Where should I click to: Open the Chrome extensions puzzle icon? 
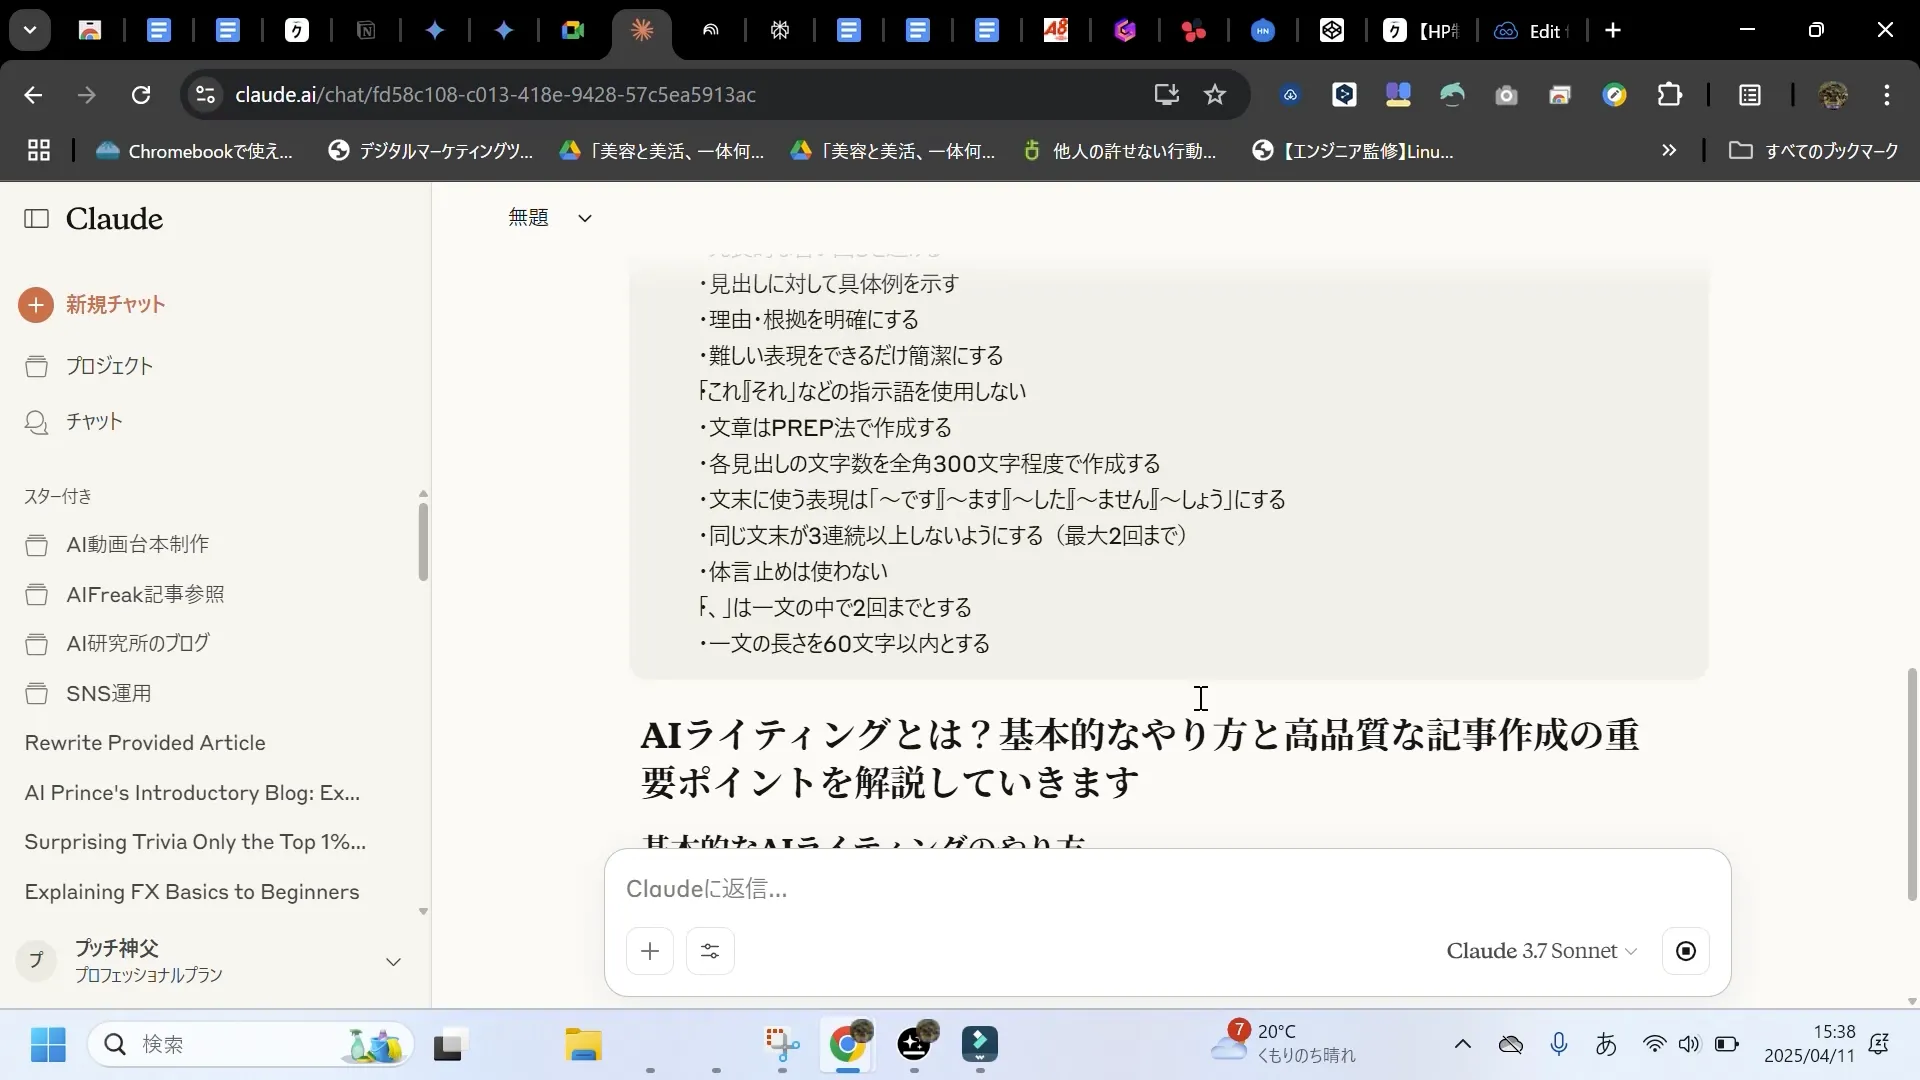tap(1671, 94)
